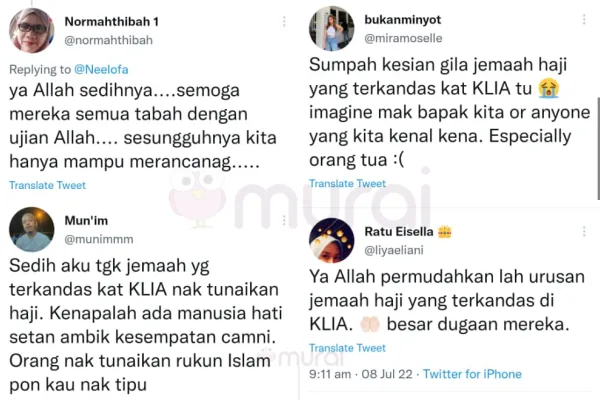Click the vertical scrollbar on the right edge
600x400 pixels.
click(598, 148)
